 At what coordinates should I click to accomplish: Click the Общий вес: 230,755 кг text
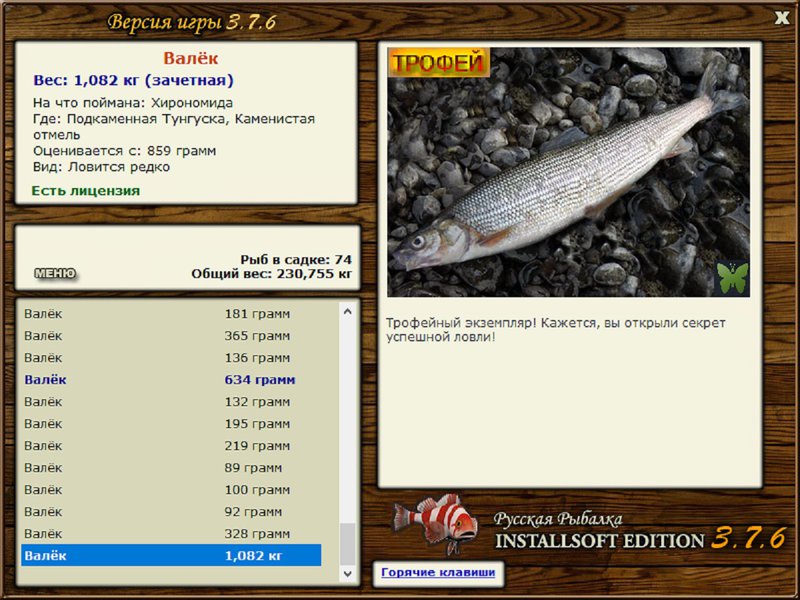[271, 274]
